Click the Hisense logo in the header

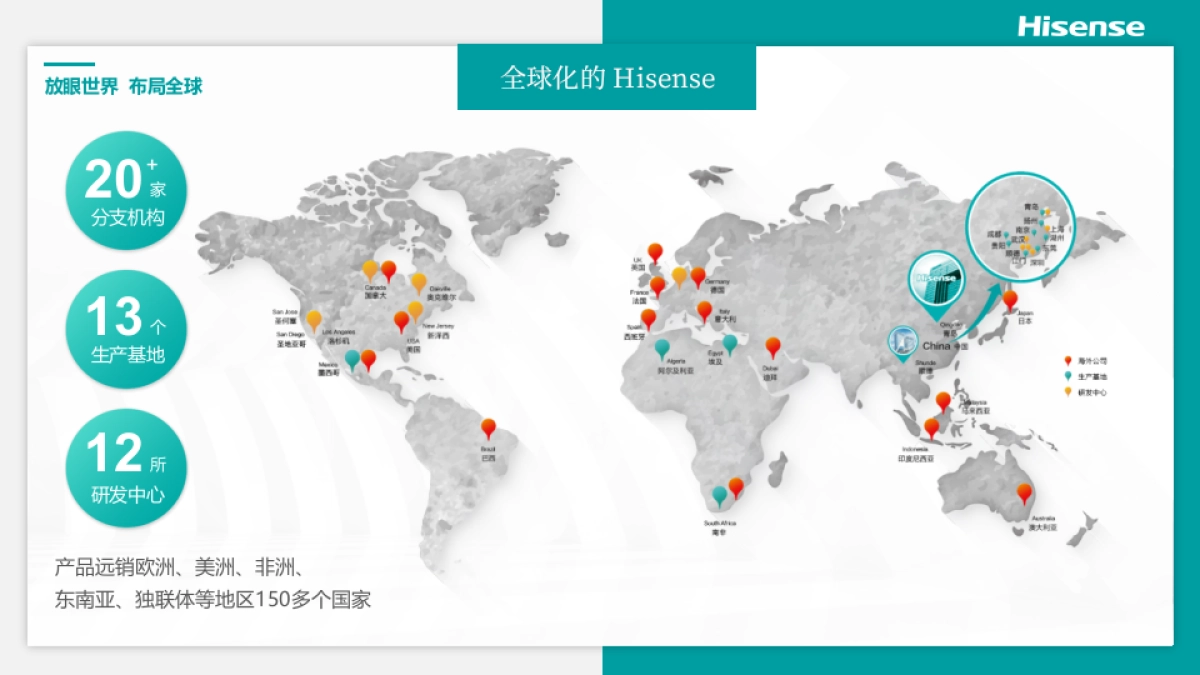coord(1080,26)
